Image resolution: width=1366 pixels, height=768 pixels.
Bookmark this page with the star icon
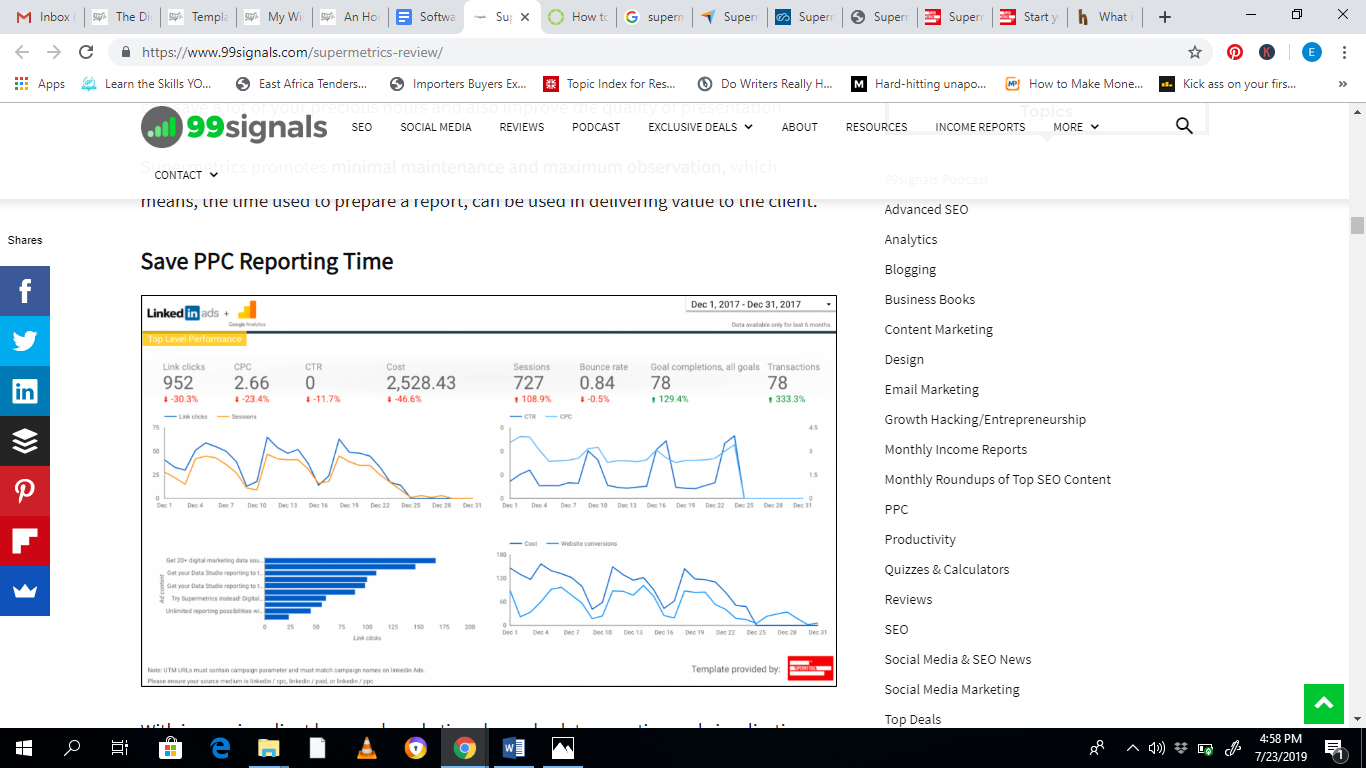tap(1194, 52)
